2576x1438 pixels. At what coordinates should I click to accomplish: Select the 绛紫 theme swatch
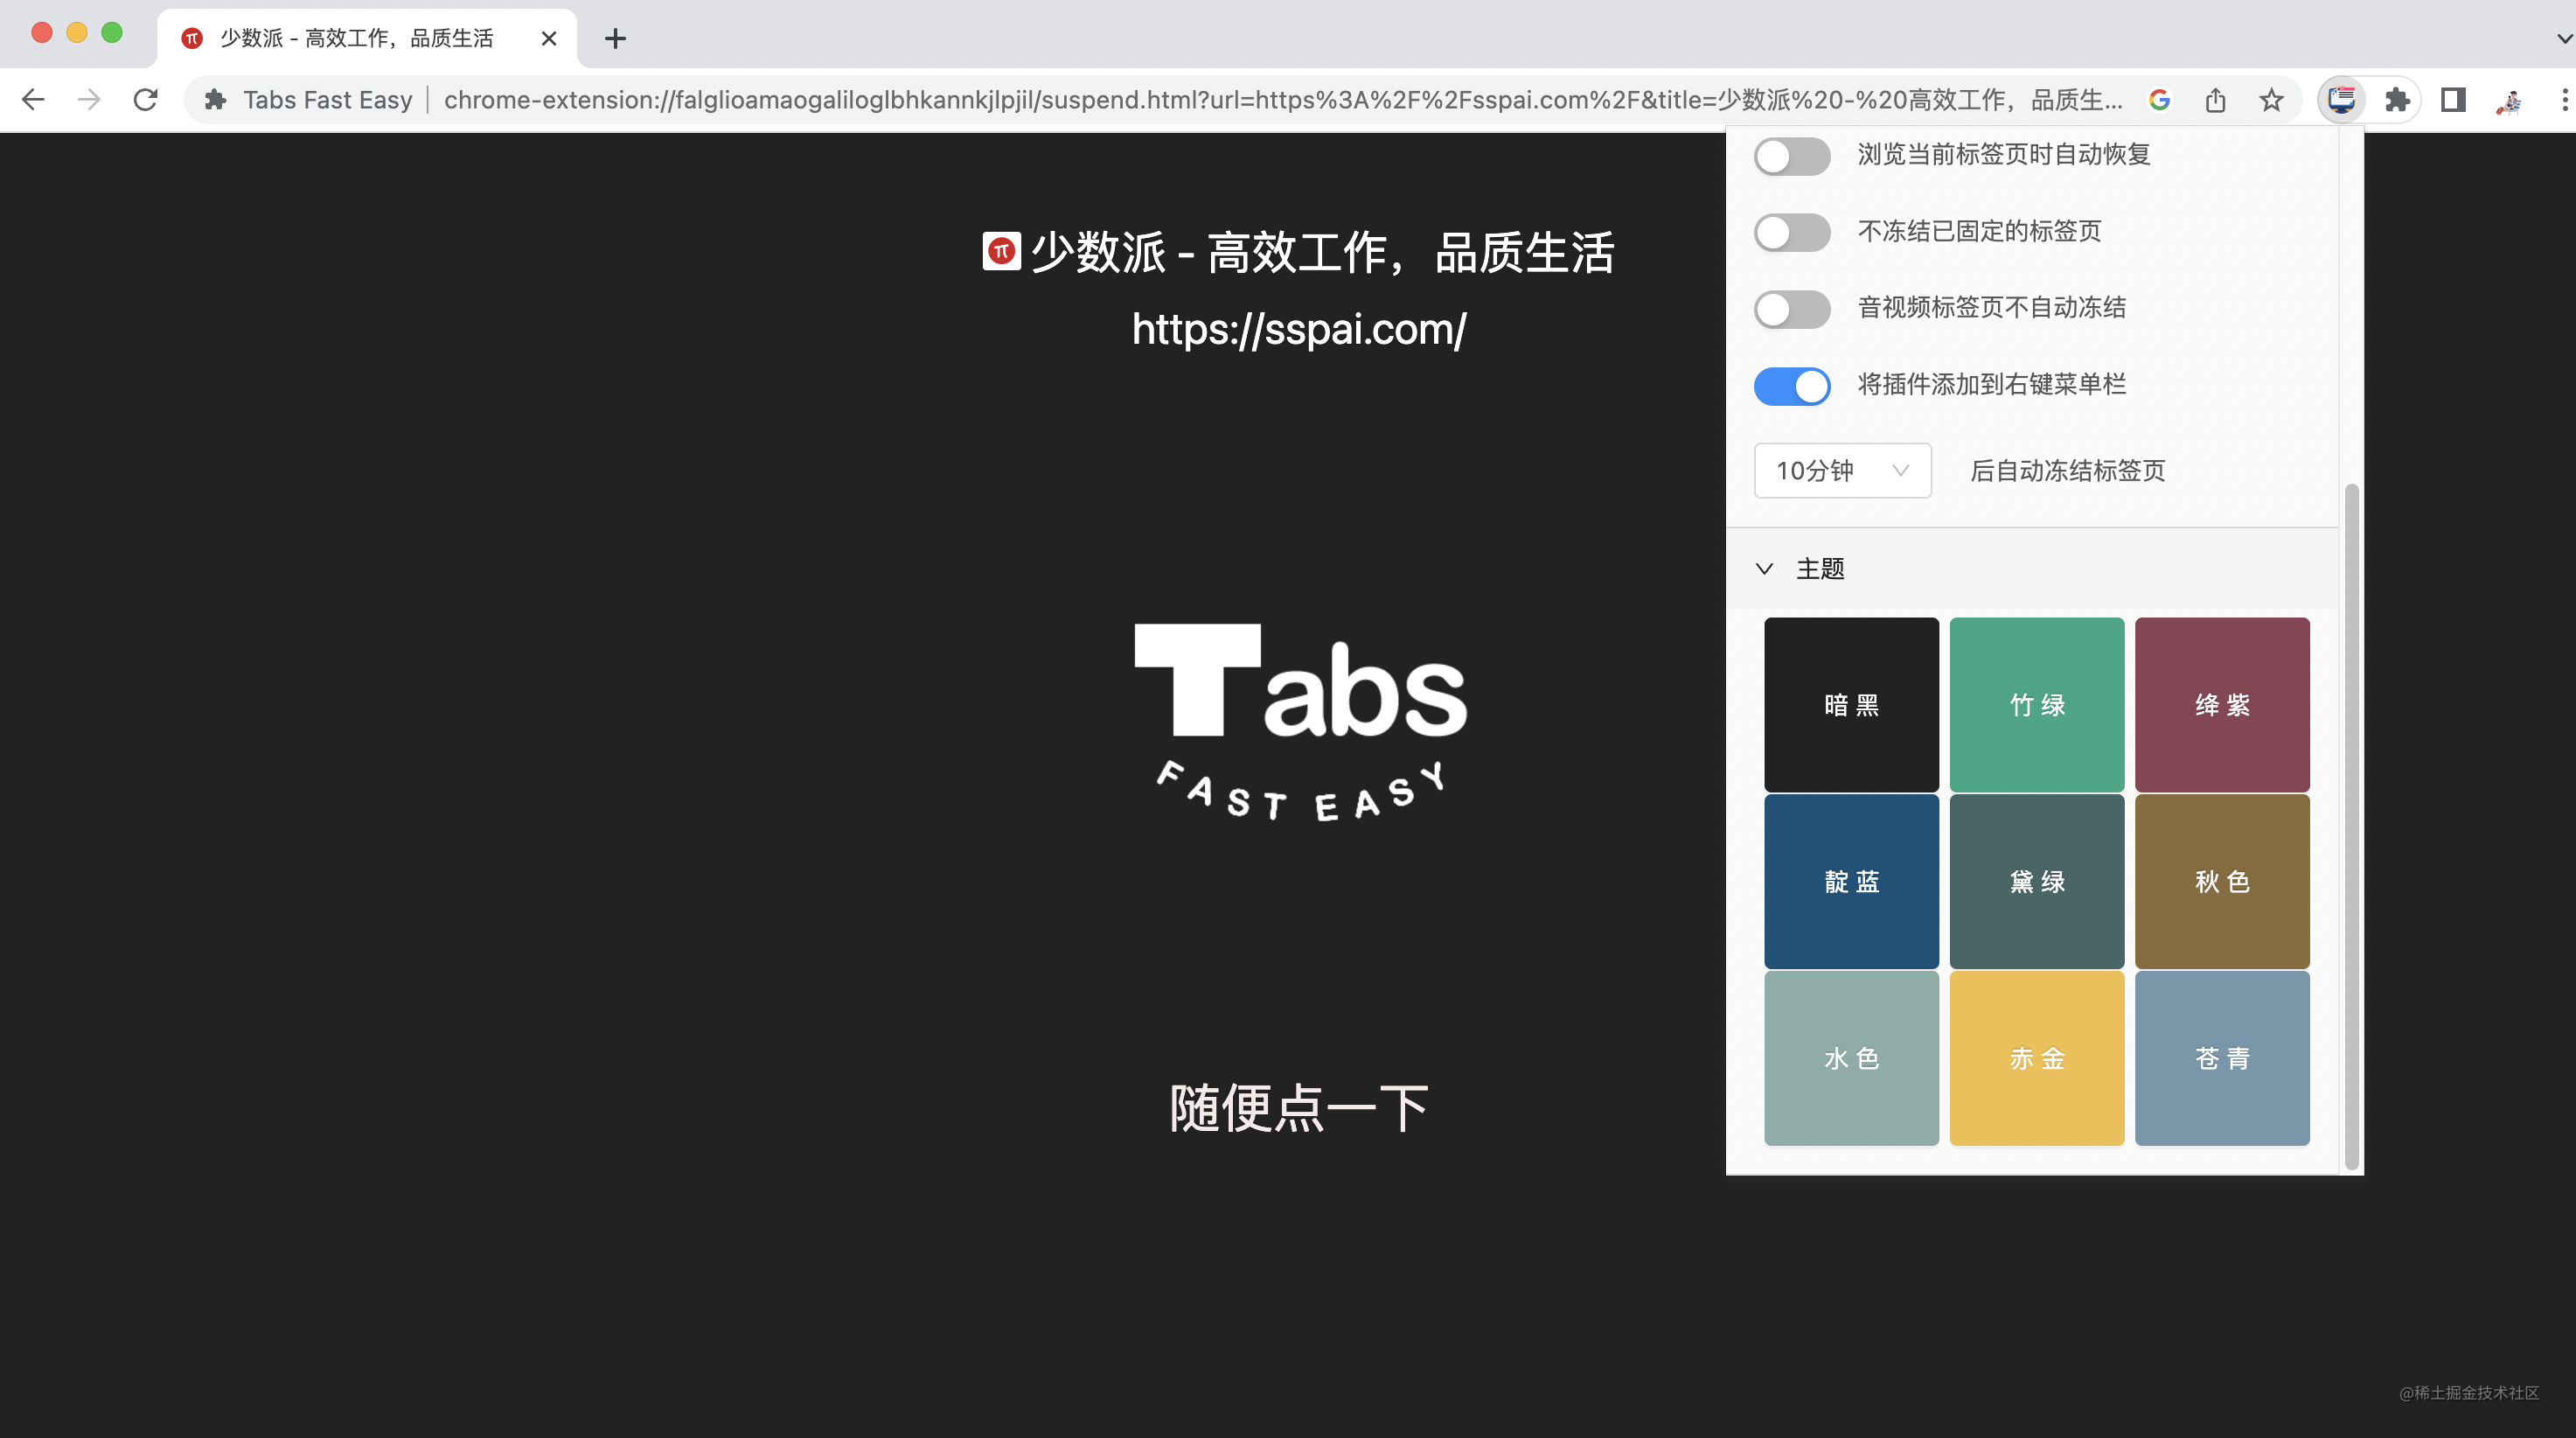pos(2222,704)
